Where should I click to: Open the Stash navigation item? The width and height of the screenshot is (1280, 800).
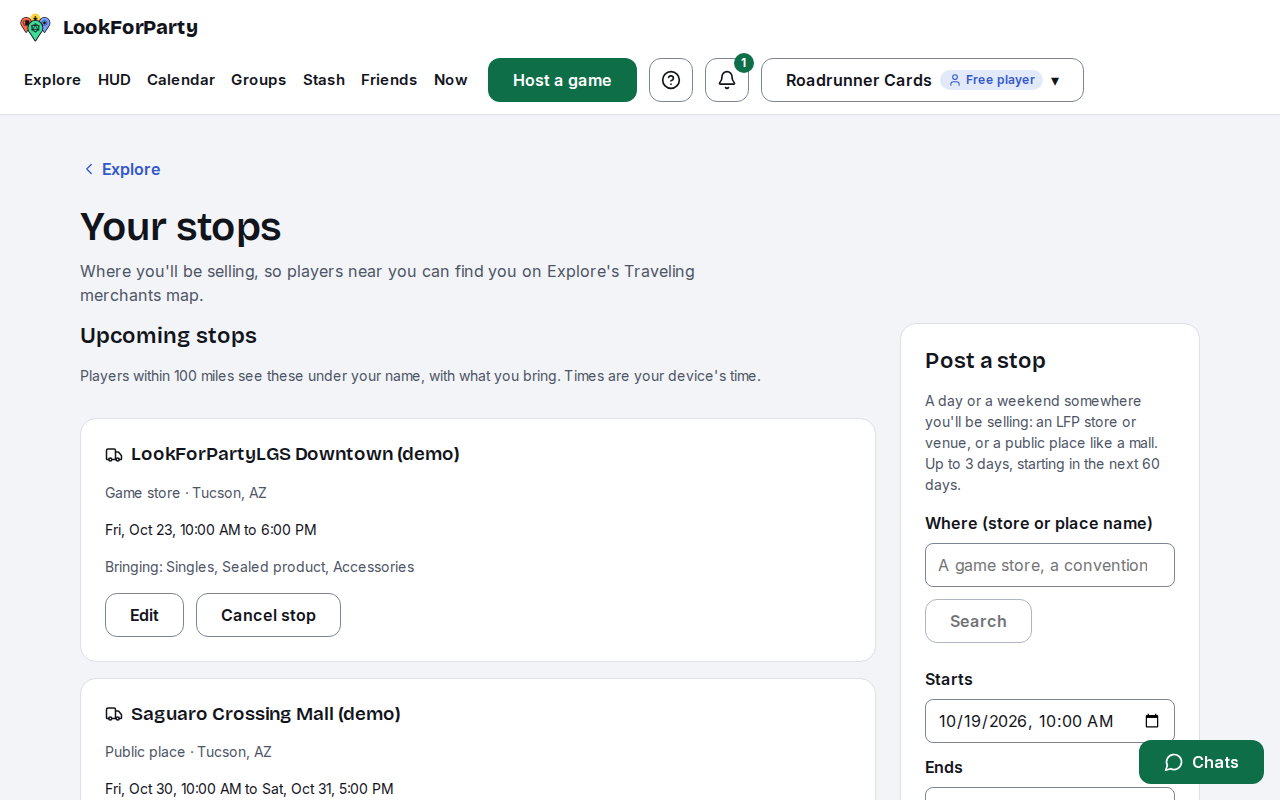click(x=324, y=80)
